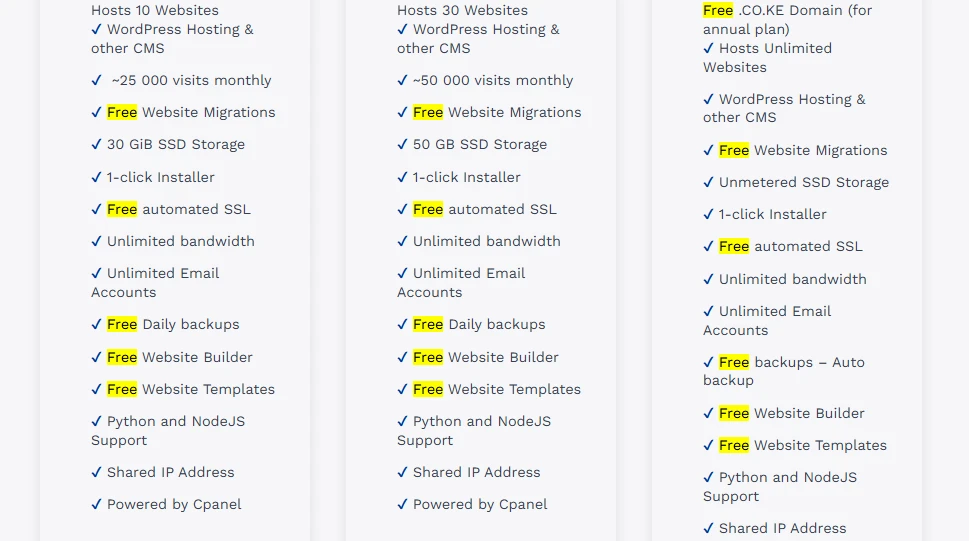Click checkmark beside 'Unlimited bandwidth' in 30 Websites plan
The image size is (969, 541).
coord(402,241)
